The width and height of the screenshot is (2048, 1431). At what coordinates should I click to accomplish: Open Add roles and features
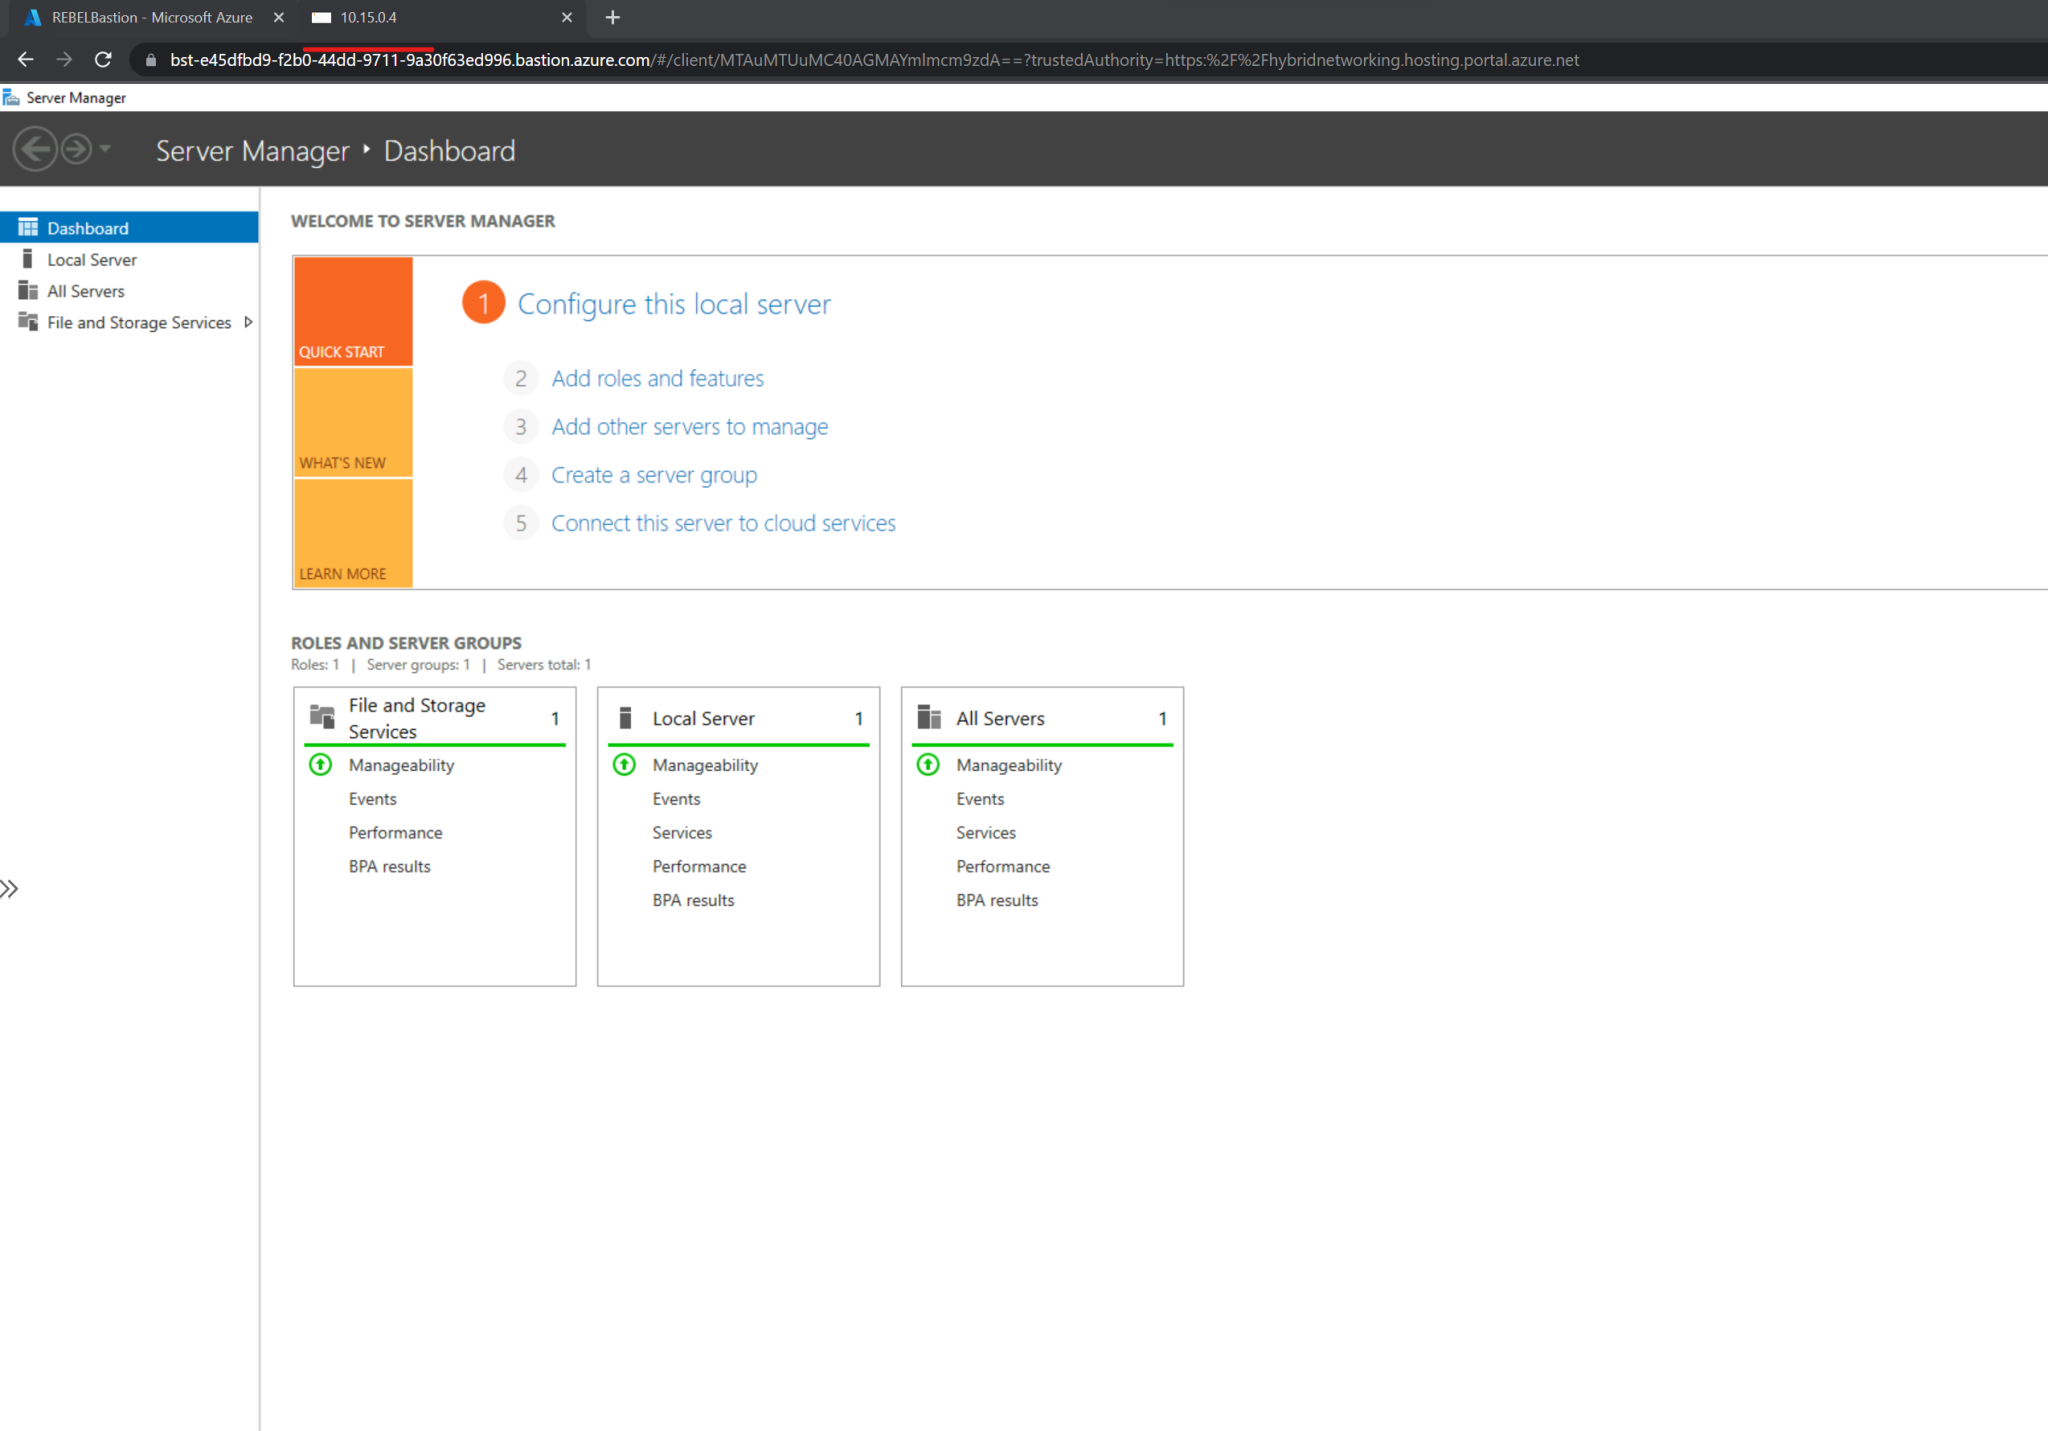pos(657,378)
